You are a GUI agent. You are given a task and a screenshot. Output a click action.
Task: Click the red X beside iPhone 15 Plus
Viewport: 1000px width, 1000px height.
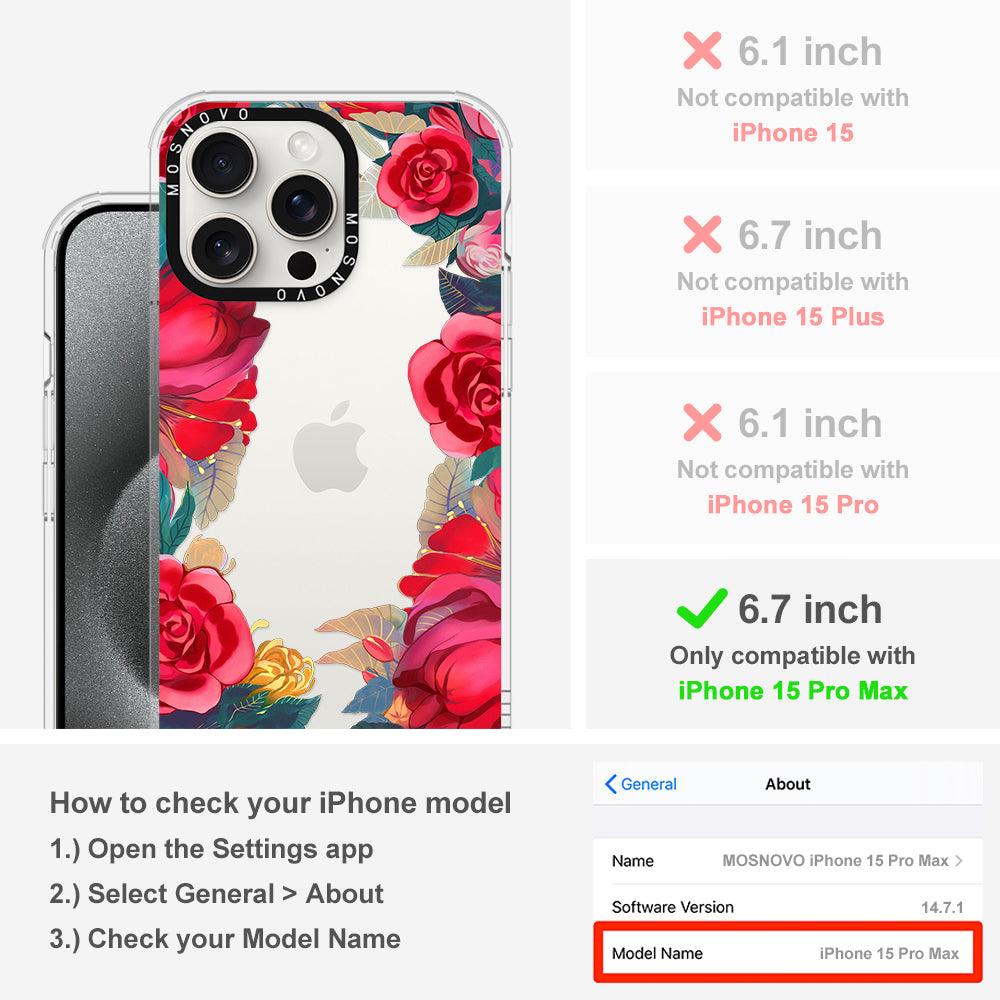click(x=702, y=235)
